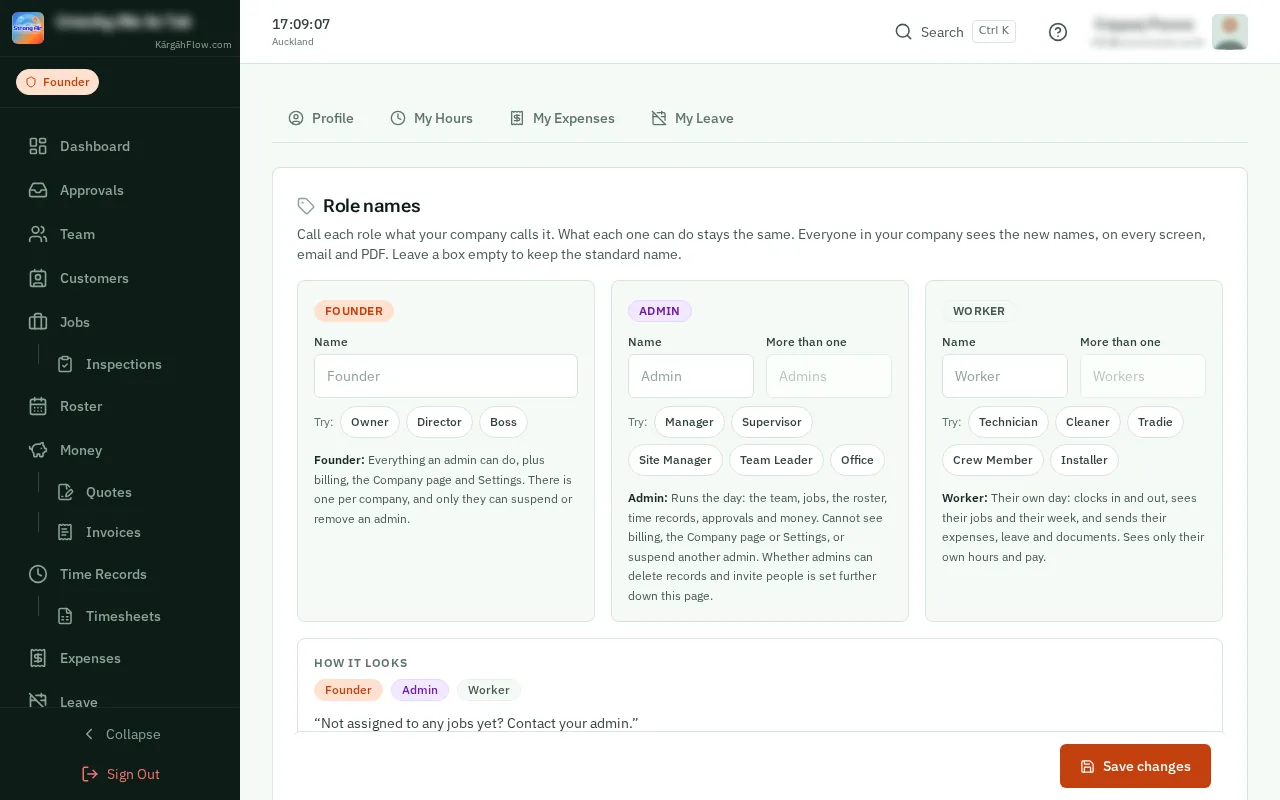Choose the Owner suggestion chip
The image size is (1280, 800).
pyautogui.click(x=370, y=422)
